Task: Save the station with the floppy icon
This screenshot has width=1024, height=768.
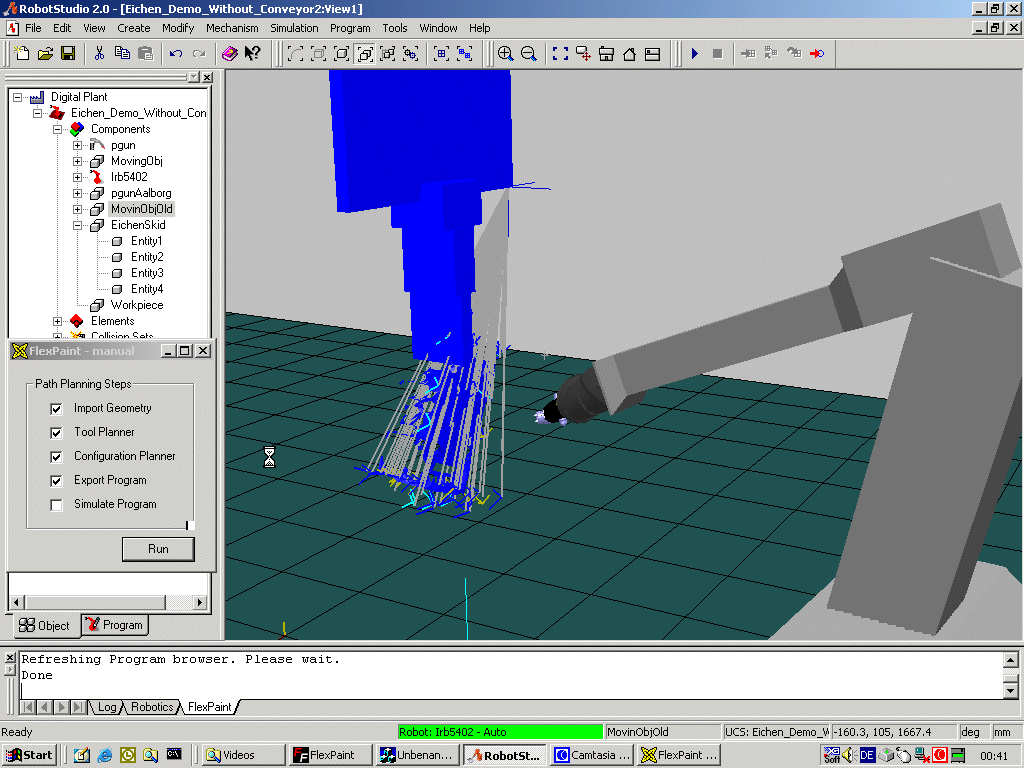Action: point(68,54)
